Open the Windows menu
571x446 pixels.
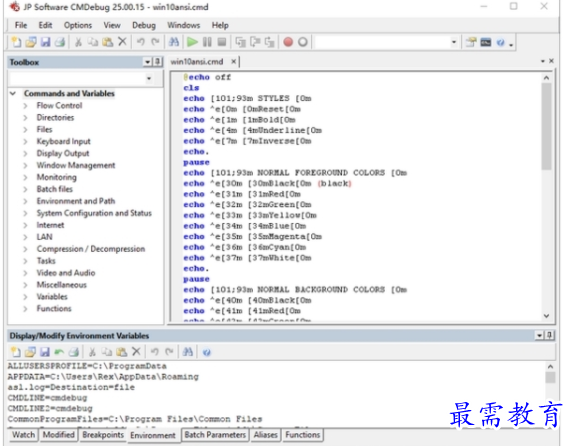tap(184, 25)
